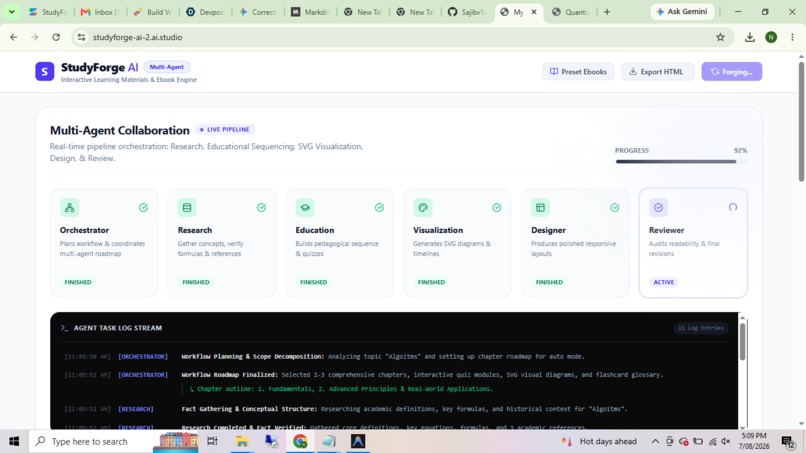Click the Reviewer loading spinner
The width and height of the screenshot is (806, 453).
coord(732,207)
